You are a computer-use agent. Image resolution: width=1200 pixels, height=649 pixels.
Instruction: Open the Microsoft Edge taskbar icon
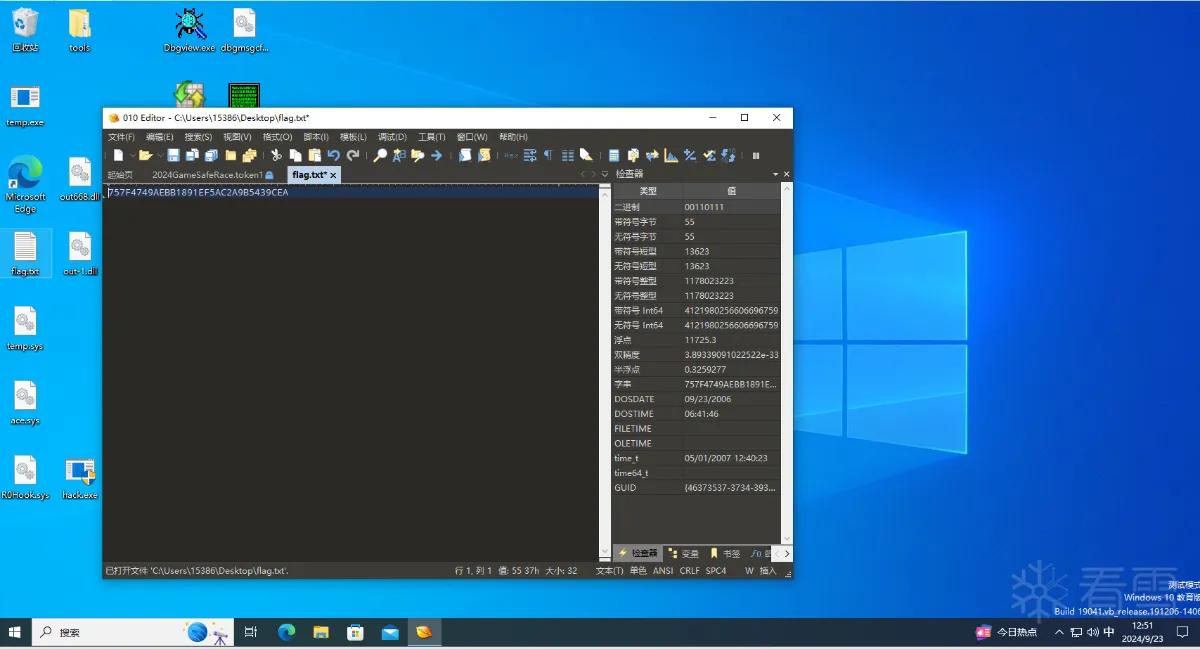(287, 632)
